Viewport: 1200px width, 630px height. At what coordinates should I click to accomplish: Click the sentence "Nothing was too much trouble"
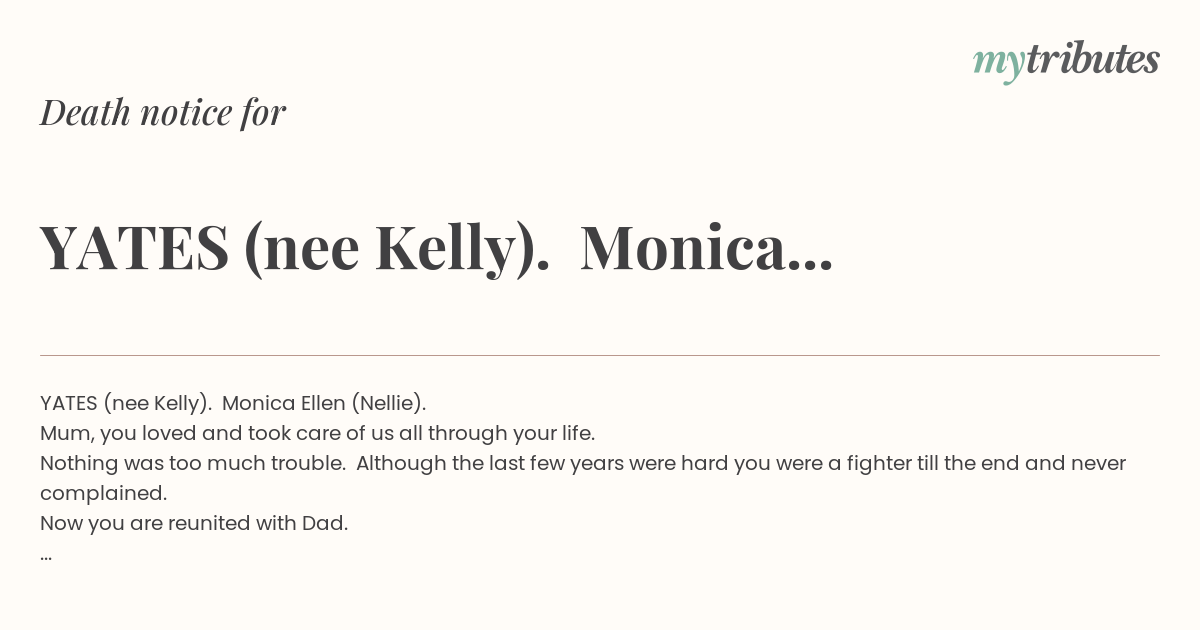pyautogui.click(x=192, y=463)
